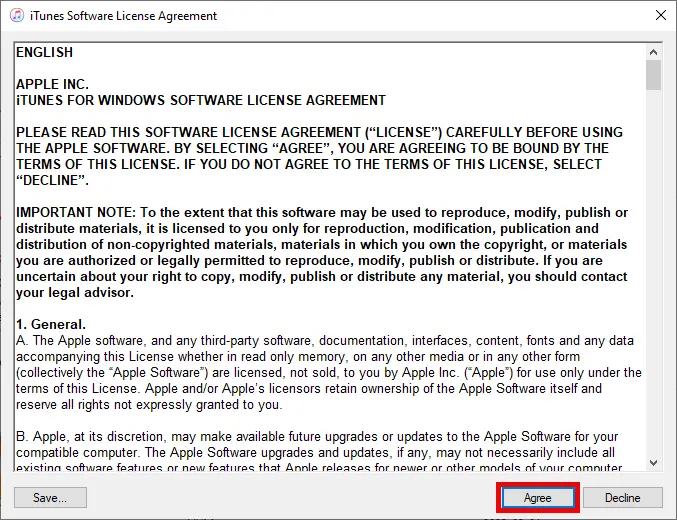Screen dimensions: 677x520
Task: Click the iTUNES FOR WINDOWS SOFTWARE LICENSE AGREEMENT line
Action: pyautogui.click(x=201, y=100)
